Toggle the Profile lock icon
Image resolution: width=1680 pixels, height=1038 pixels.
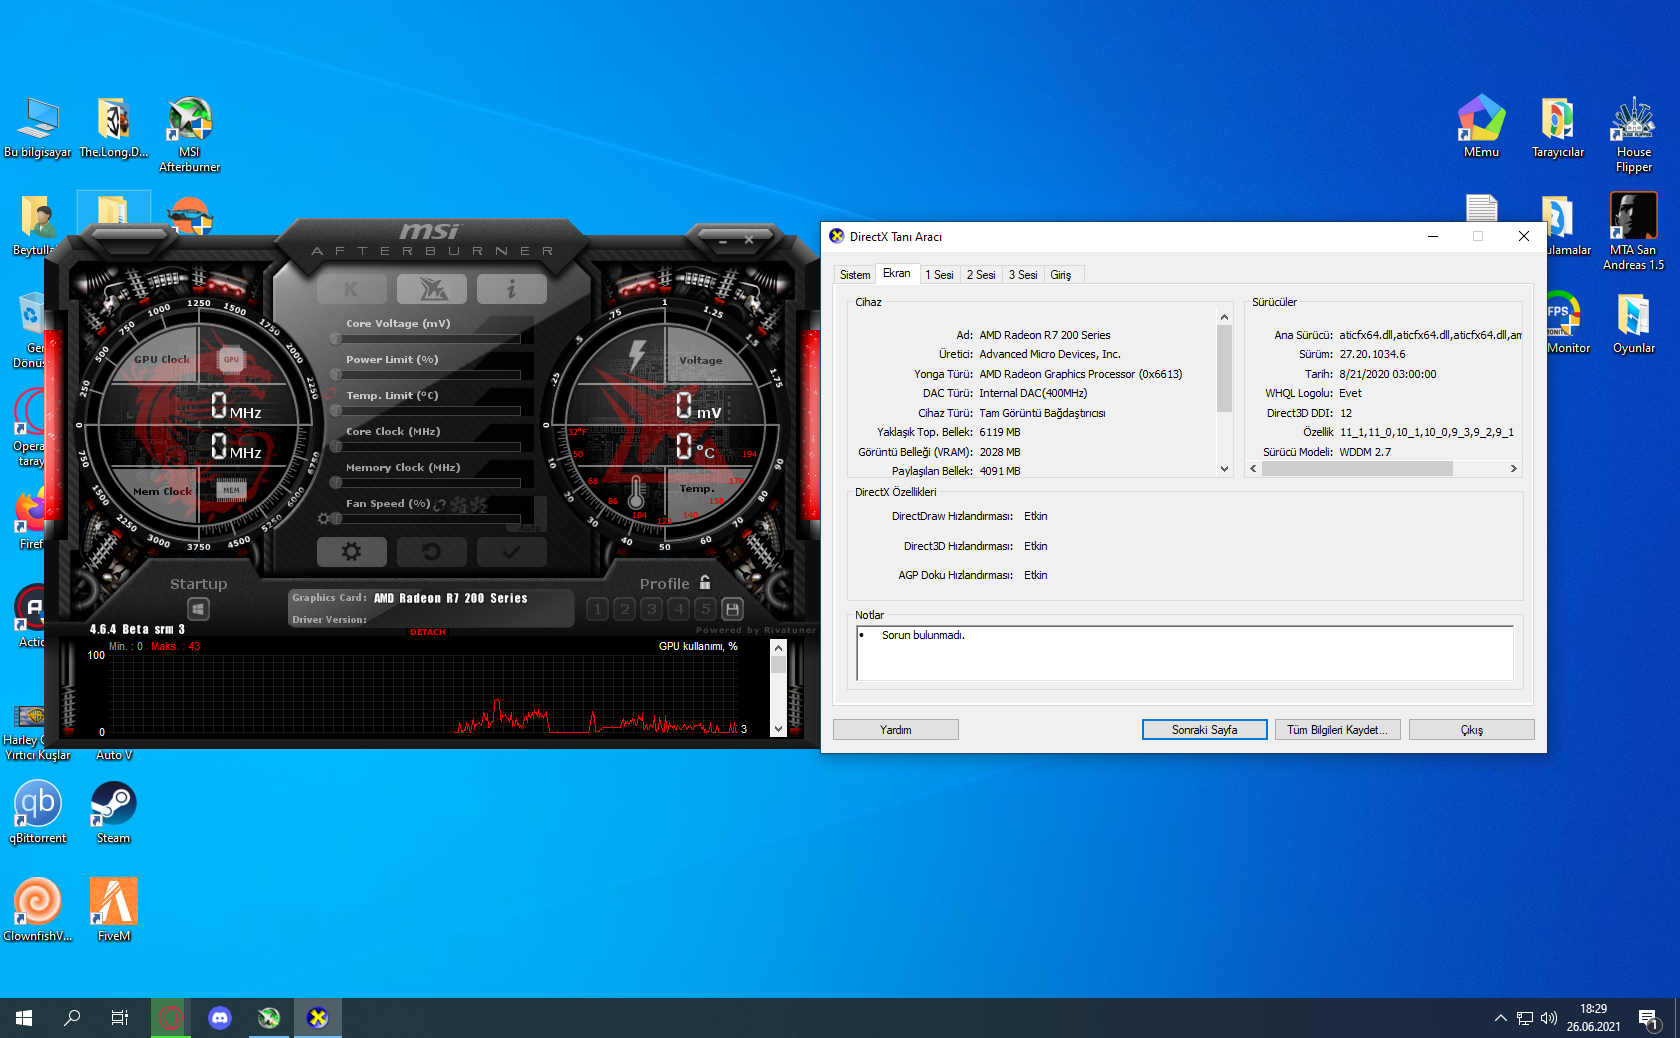coord(705,582)
